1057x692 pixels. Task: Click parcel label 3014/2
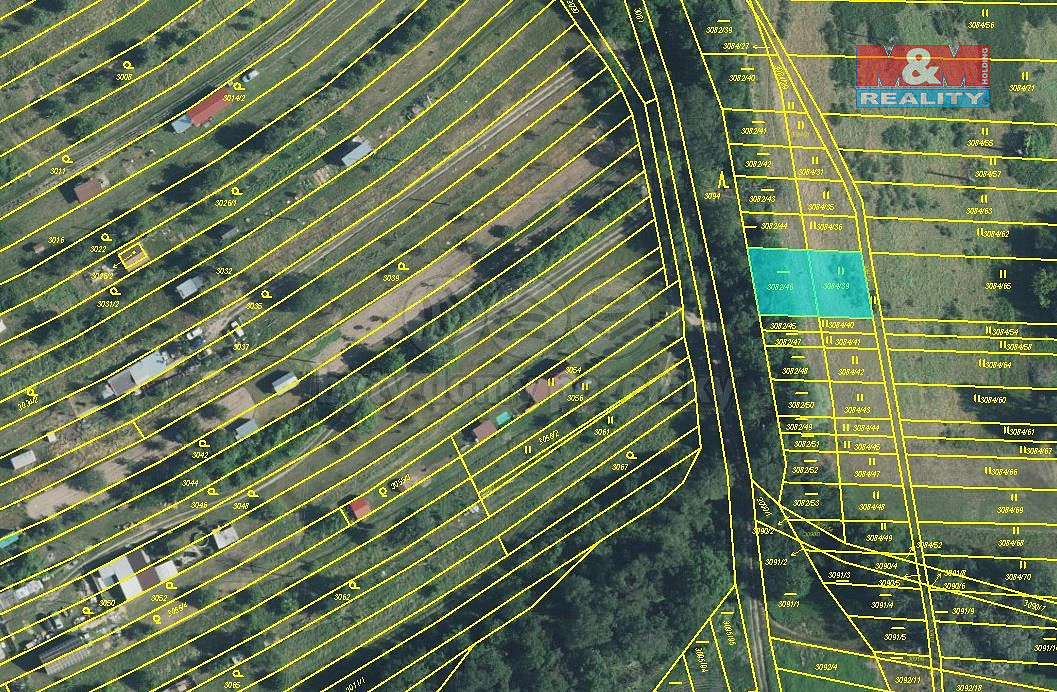(x=234, y=98)
